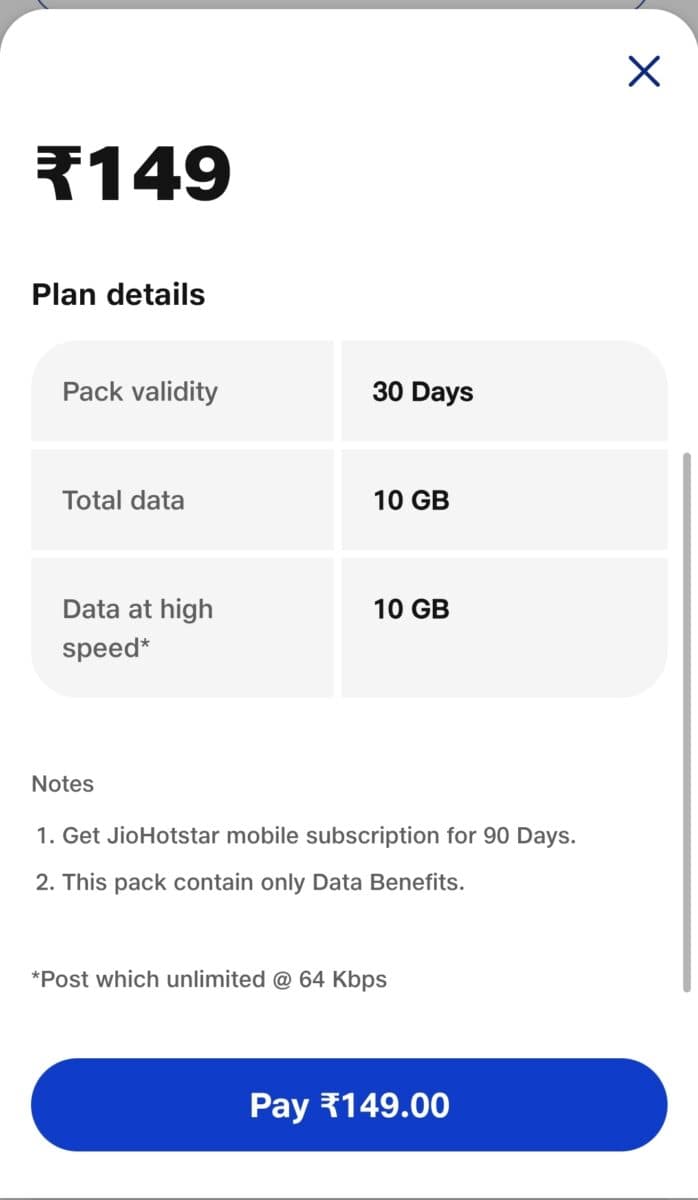Click the Notes section heading
Screen dimensions: 698x1200
click(62, 784)
